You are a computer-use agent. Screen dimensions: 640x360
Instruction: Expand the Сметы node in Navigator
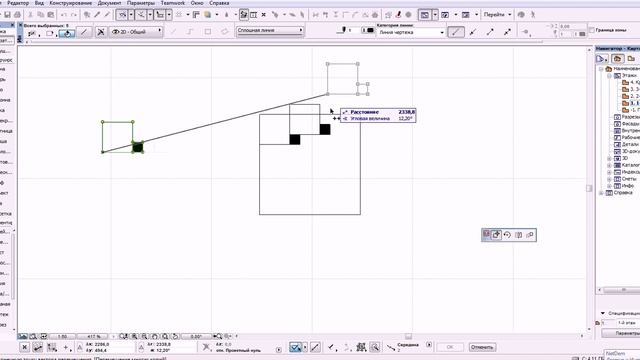pyautogui.click(x=609, y=179)
